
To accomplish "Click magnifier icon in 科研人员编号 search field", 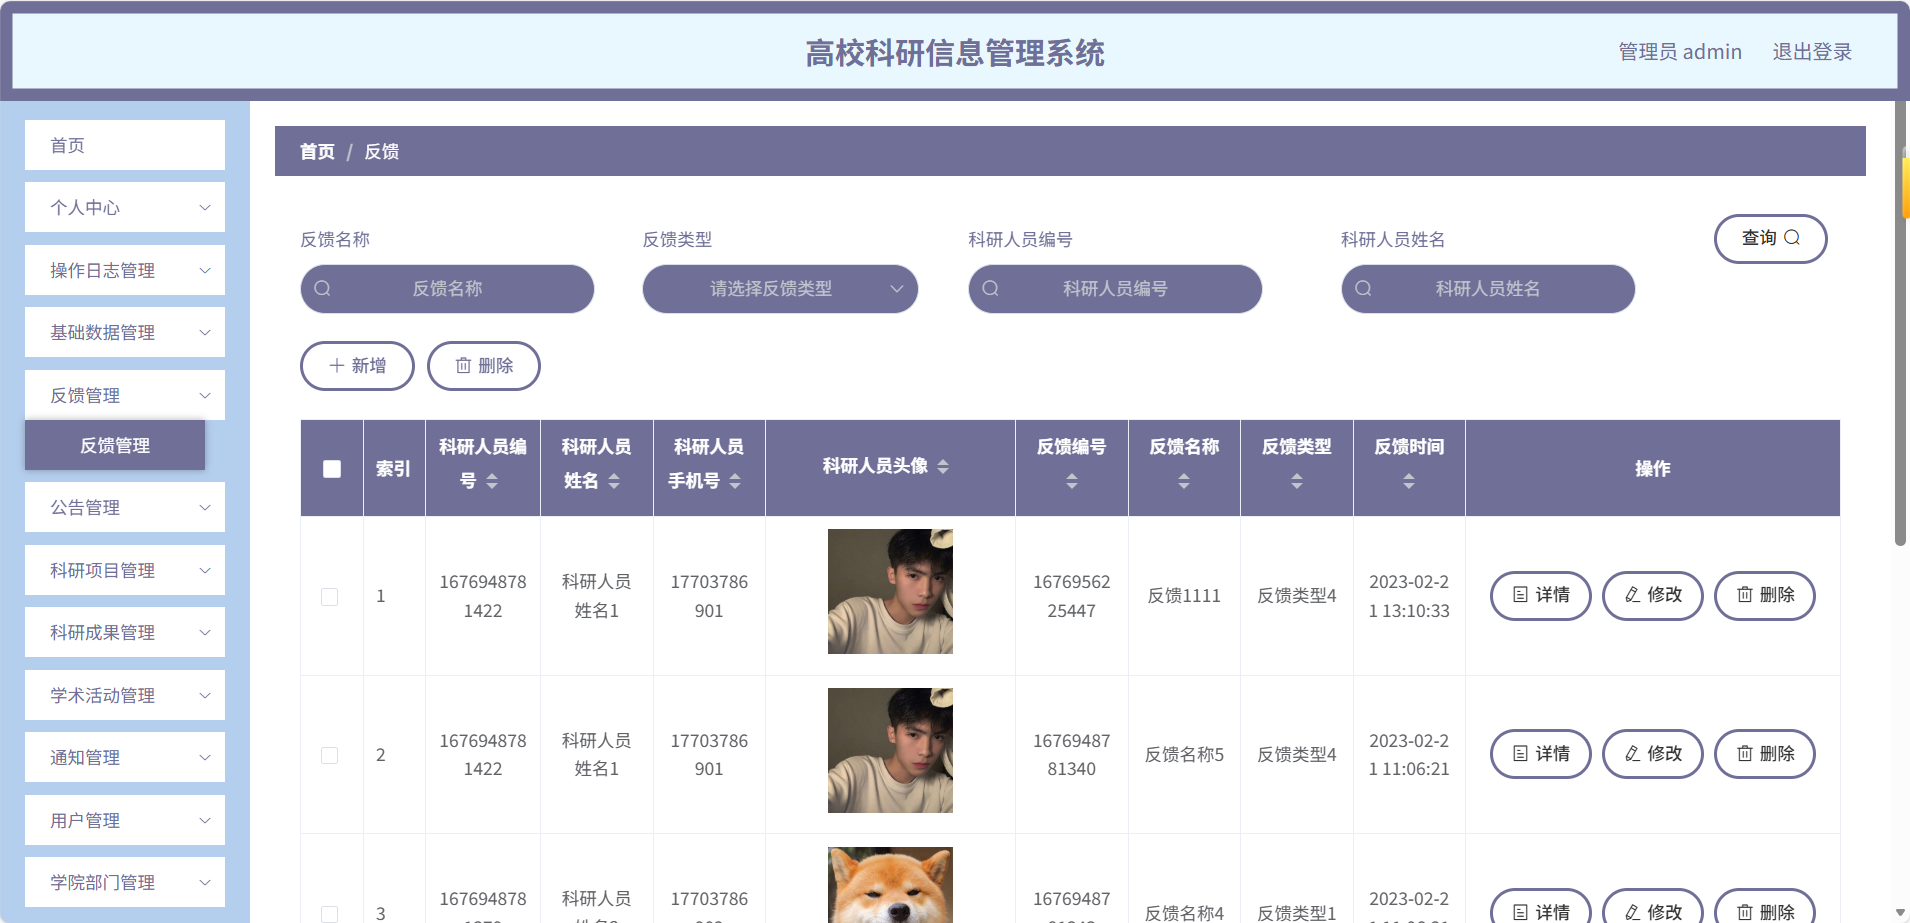I will click(x=990, y=289).
